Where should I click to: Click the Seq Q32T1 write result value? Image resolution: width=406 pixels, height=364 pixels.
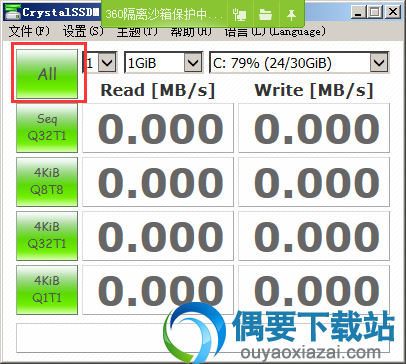pyautogui.click(x=314, y=128)
